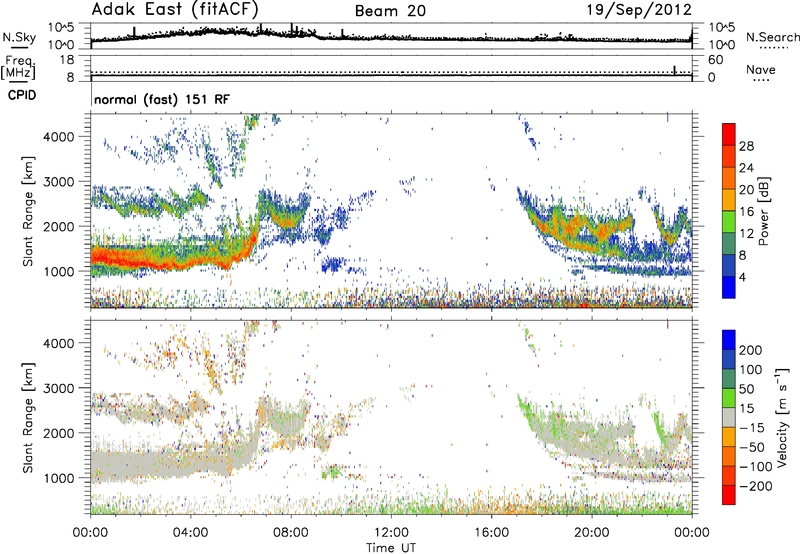Click the "18" frequency axis tick

tap(67, 60)
